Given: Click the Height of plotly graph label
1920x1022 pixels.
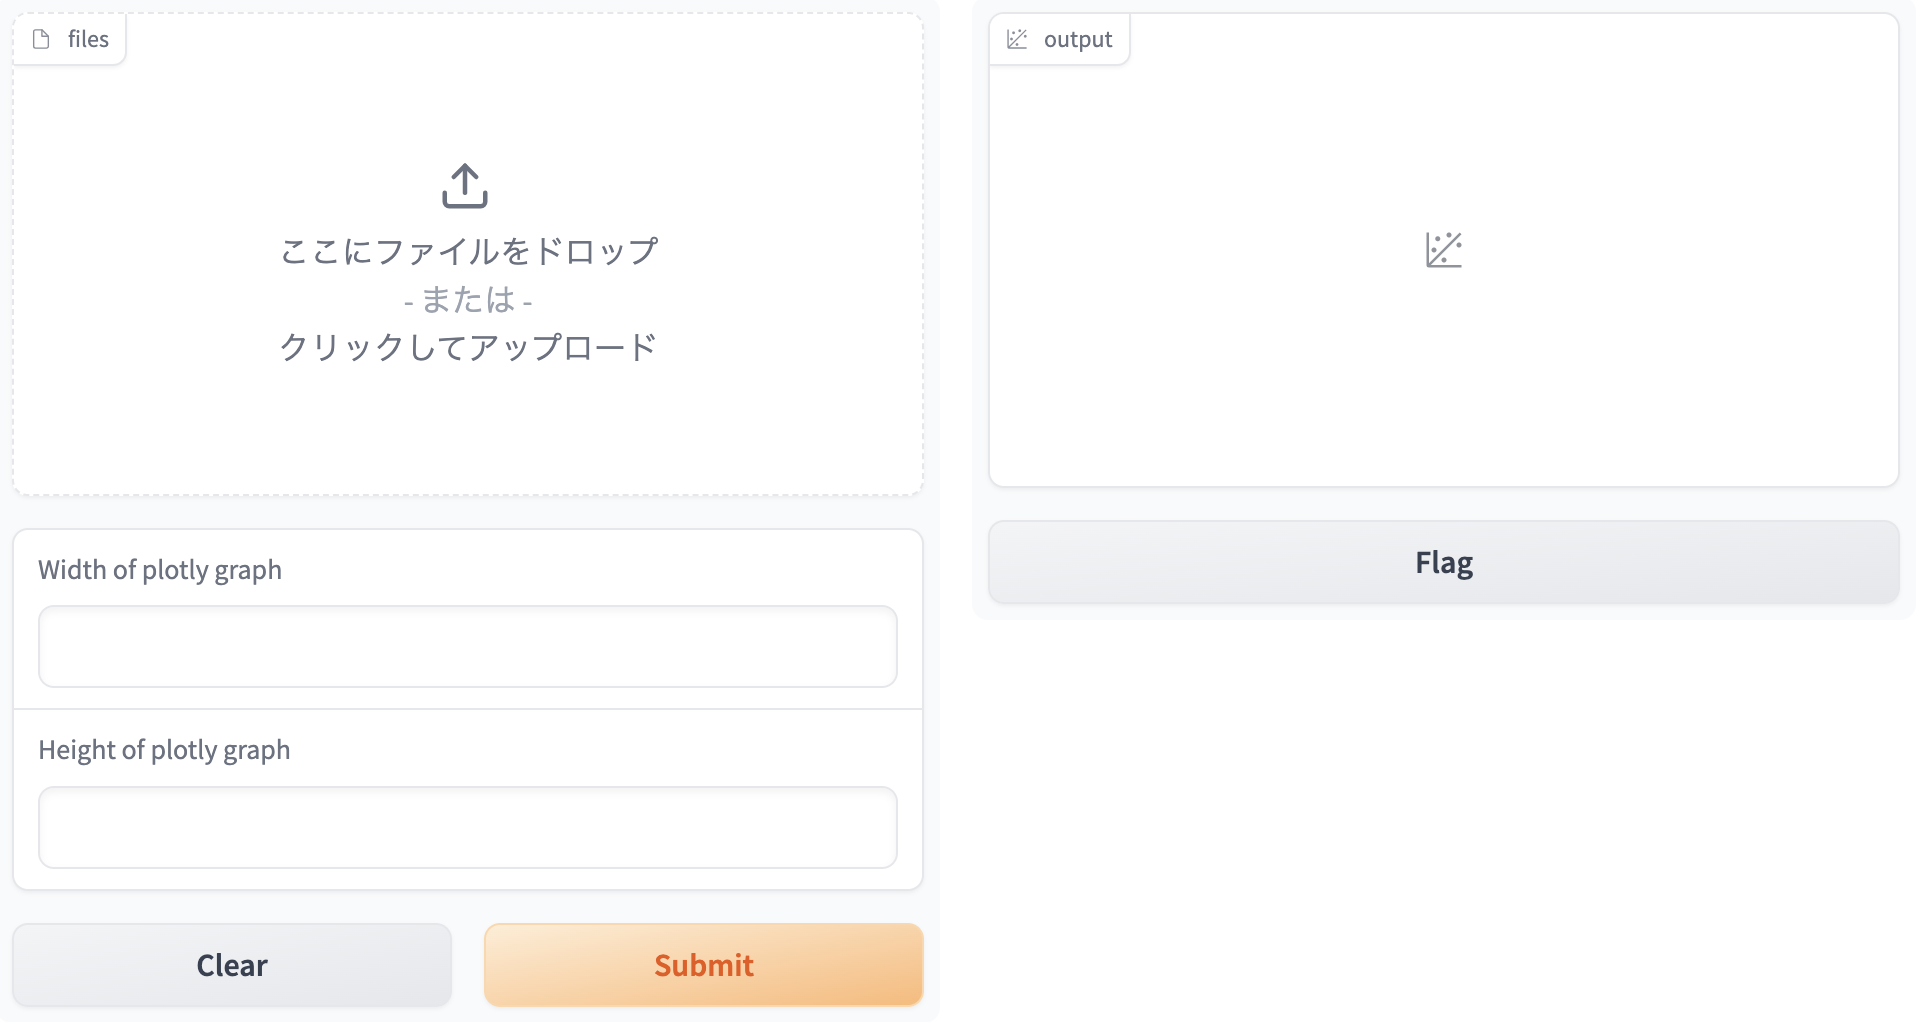Looking at the screenshot, I should point(164,749).
